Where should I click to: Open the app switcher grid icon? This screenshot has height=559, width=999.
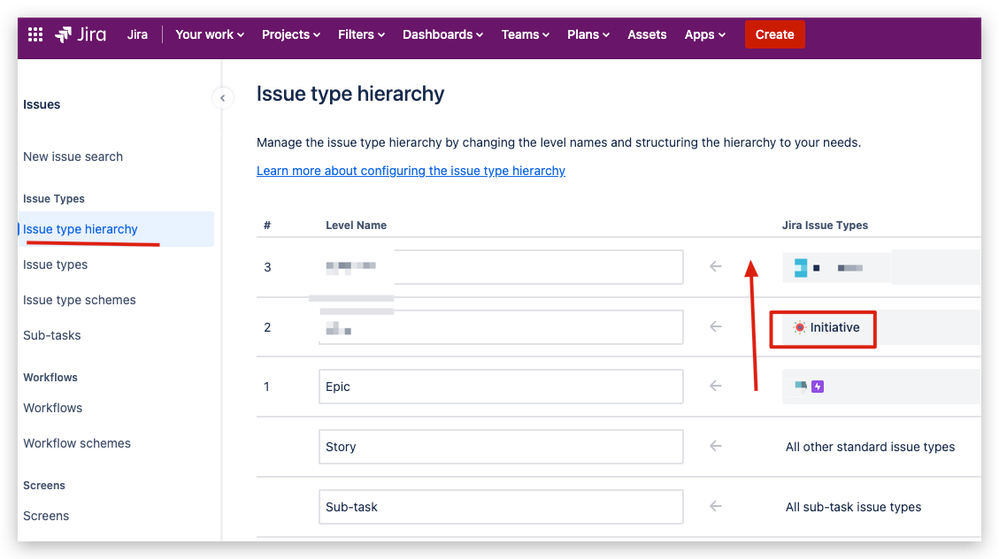(x=35, y=34)
